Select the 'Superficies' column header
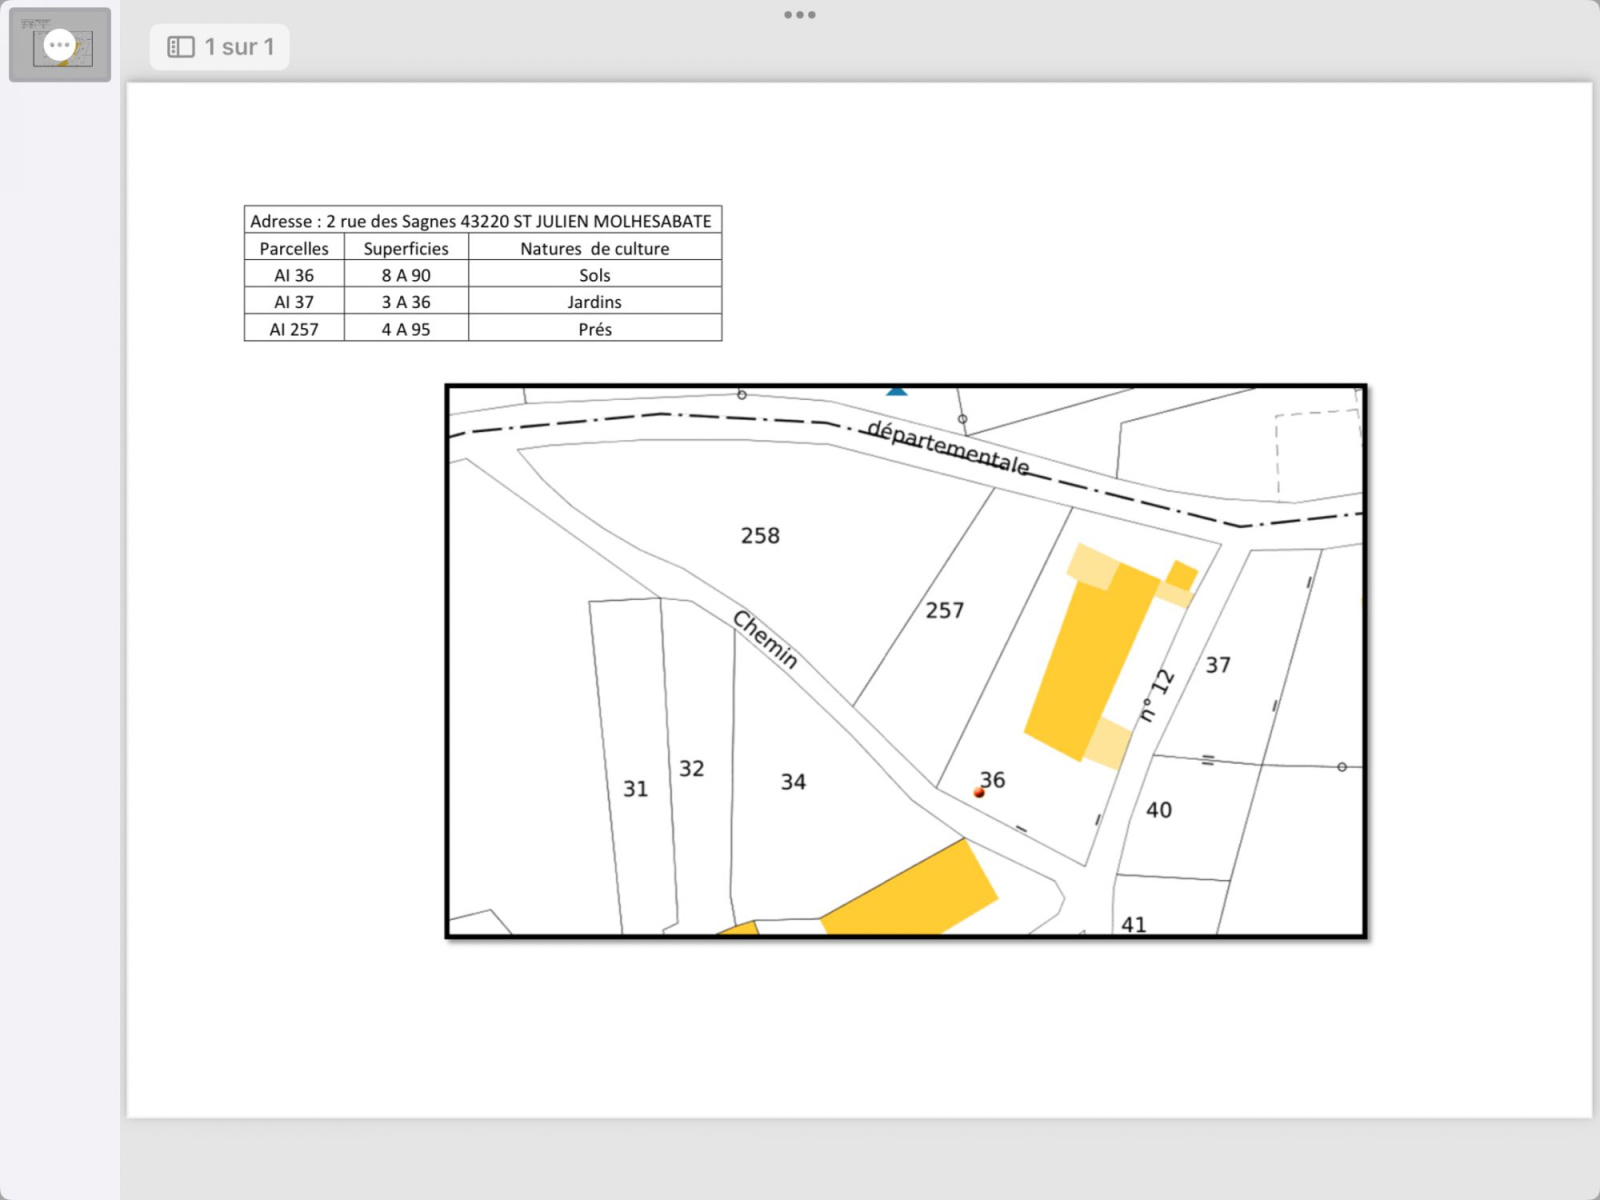The height and width of the screenshot is (1200, 1600). pyautogui.click(x=406, y=248)
